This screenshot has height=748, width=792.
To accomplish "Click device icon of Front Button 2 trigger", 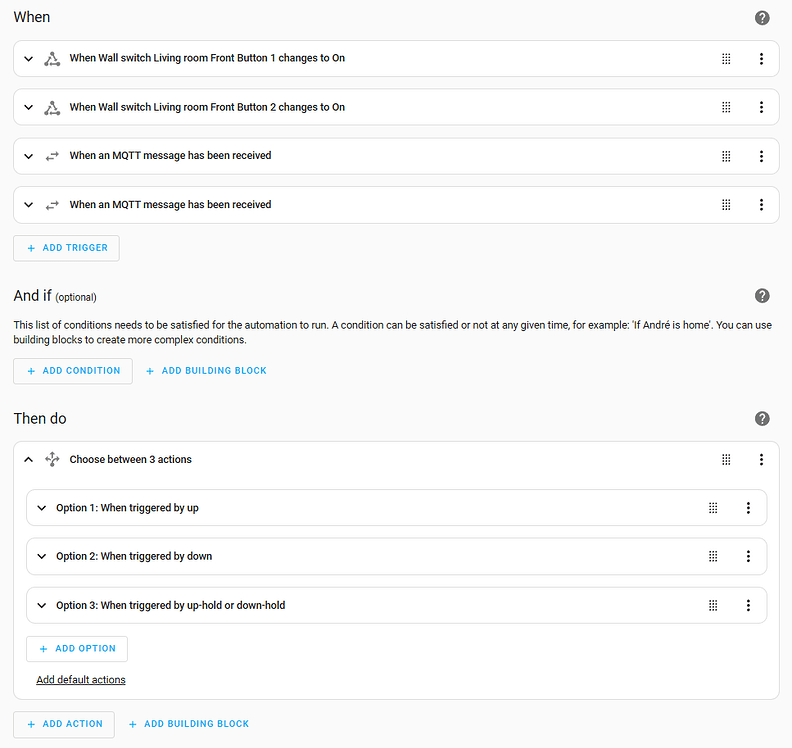I will tap(52, 108).
